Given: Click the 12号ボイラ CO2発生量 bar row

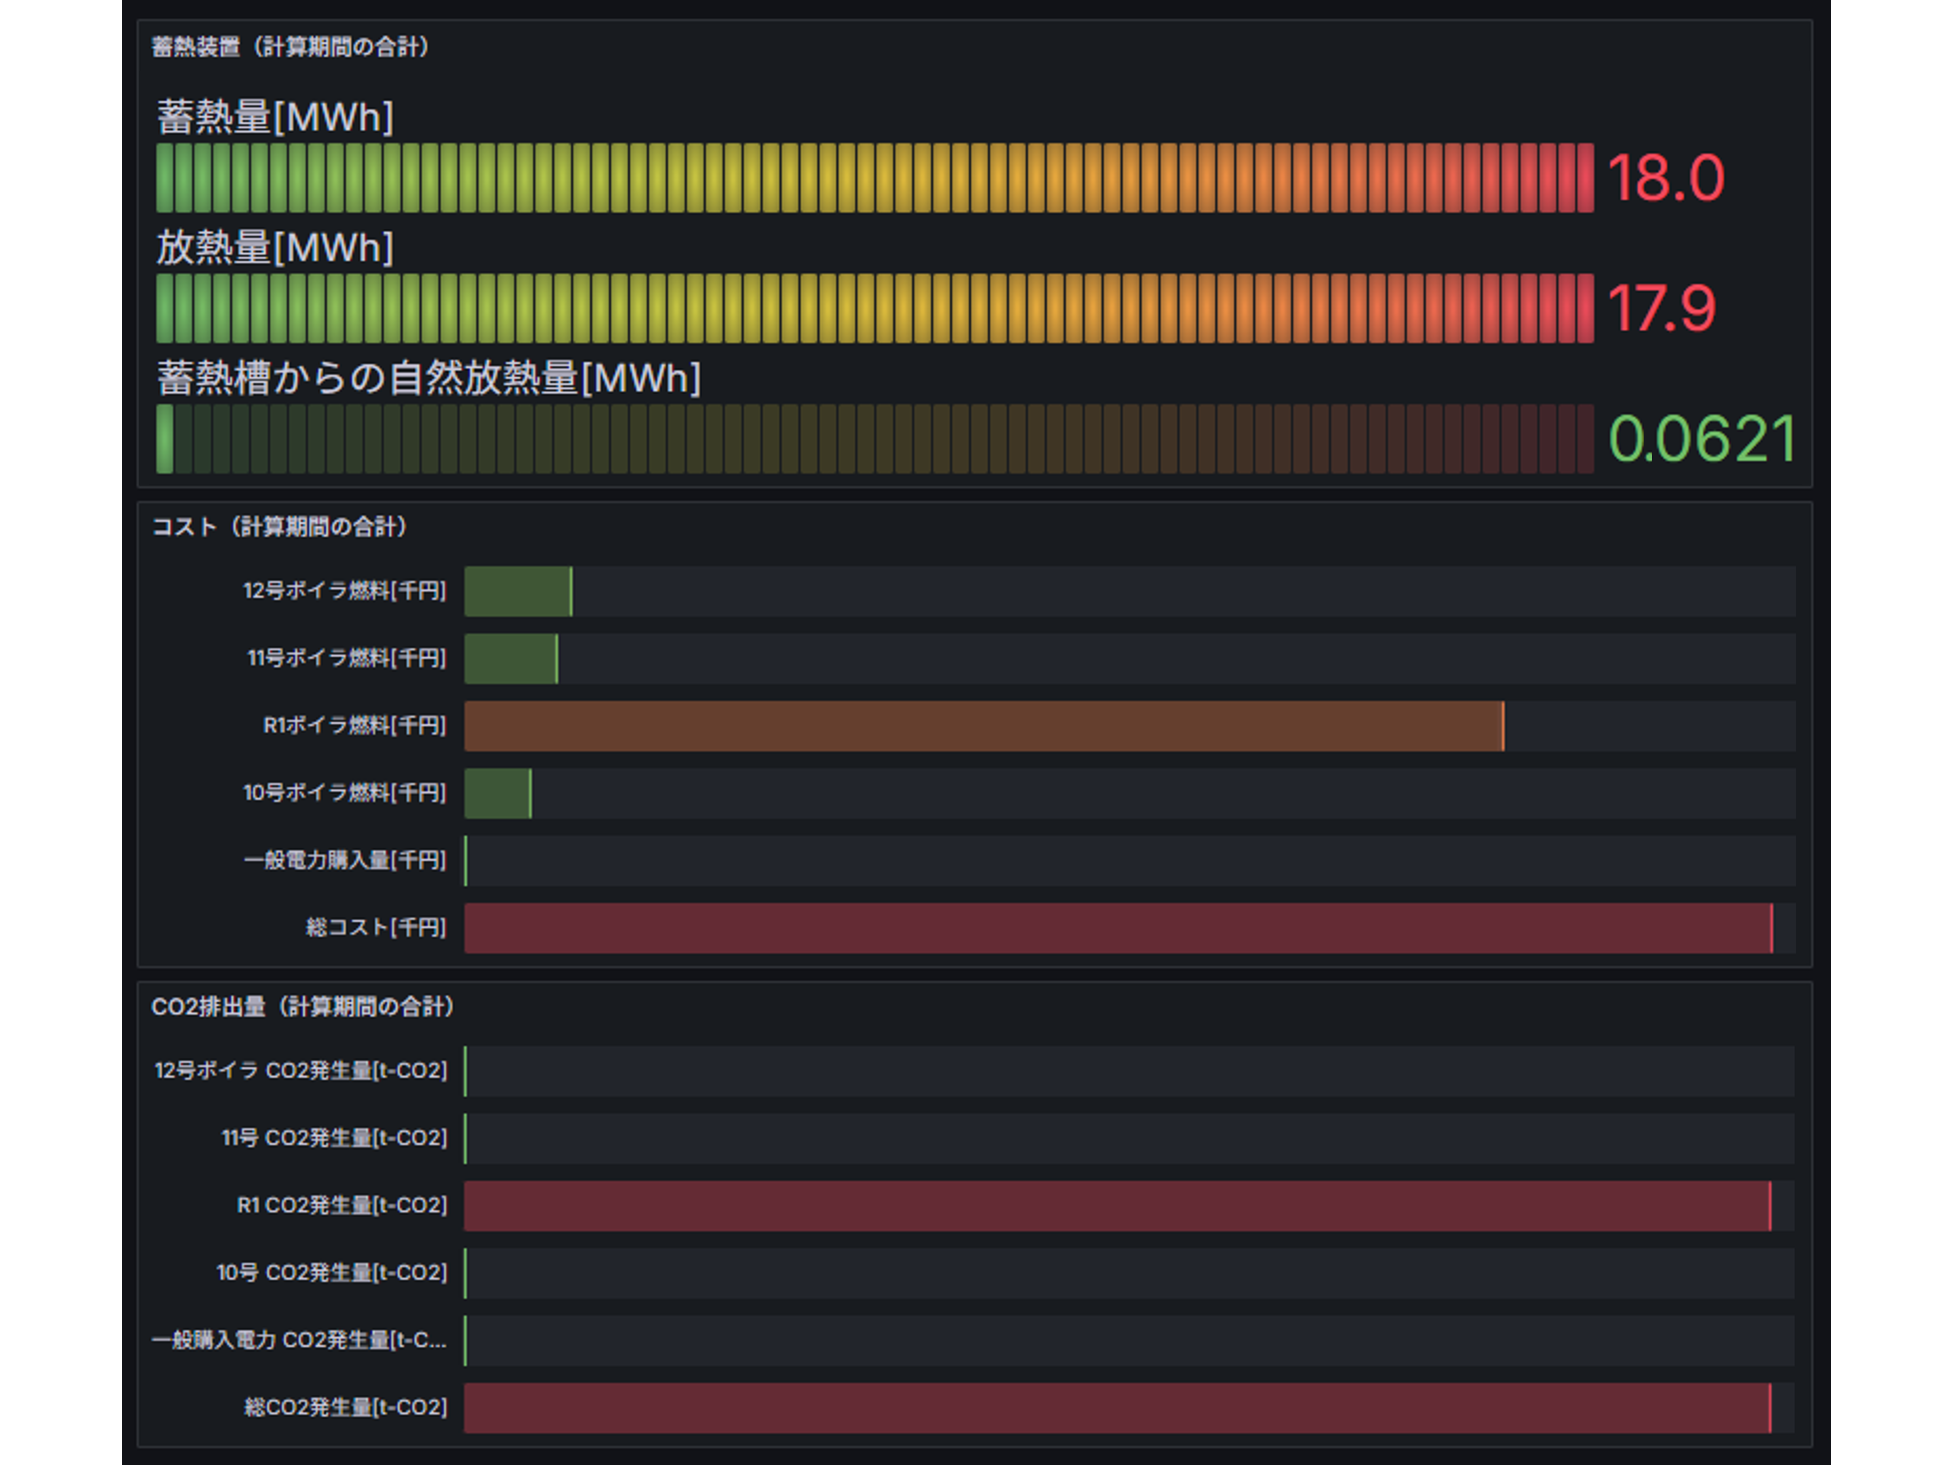Looking at the screenshot, I should 1130,1071.
